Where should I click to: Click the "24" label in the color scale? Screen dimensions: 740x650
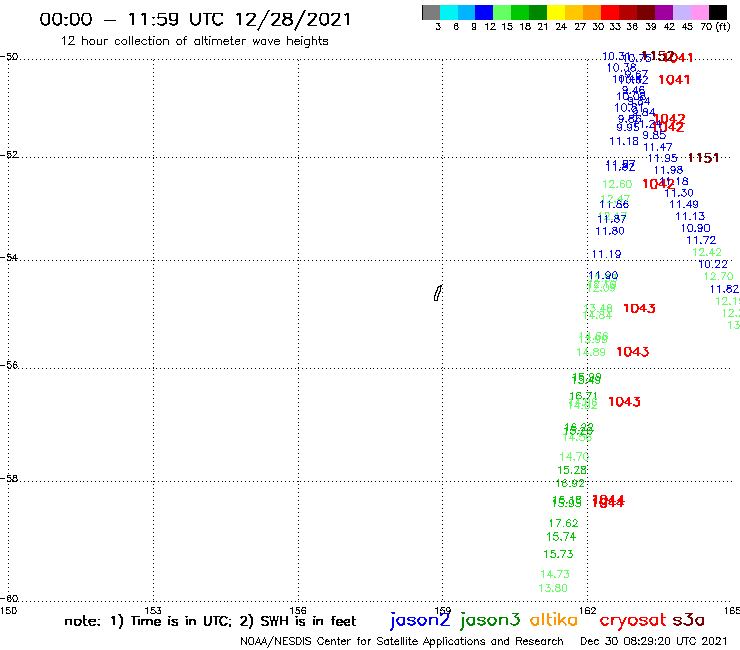click(x=561, y=27)
